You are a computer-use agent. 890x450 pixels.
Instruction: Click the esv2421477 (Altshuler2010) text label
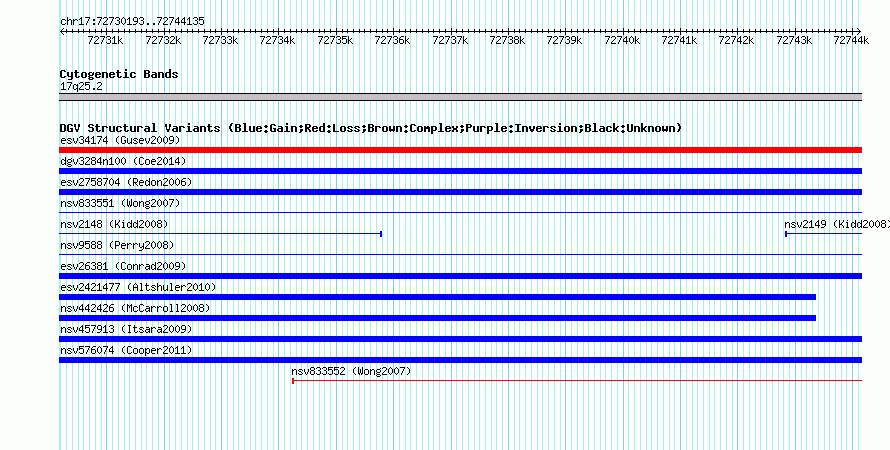point(138,287)
